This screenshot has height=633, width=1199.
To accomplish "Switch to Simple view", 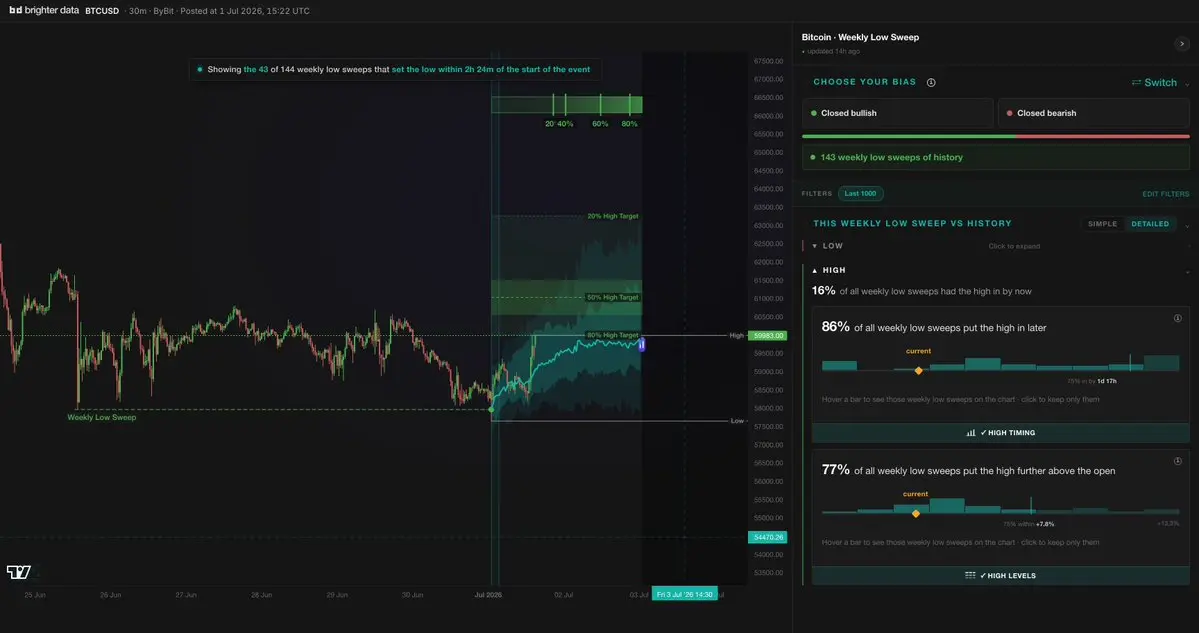I will (1103, 224).
